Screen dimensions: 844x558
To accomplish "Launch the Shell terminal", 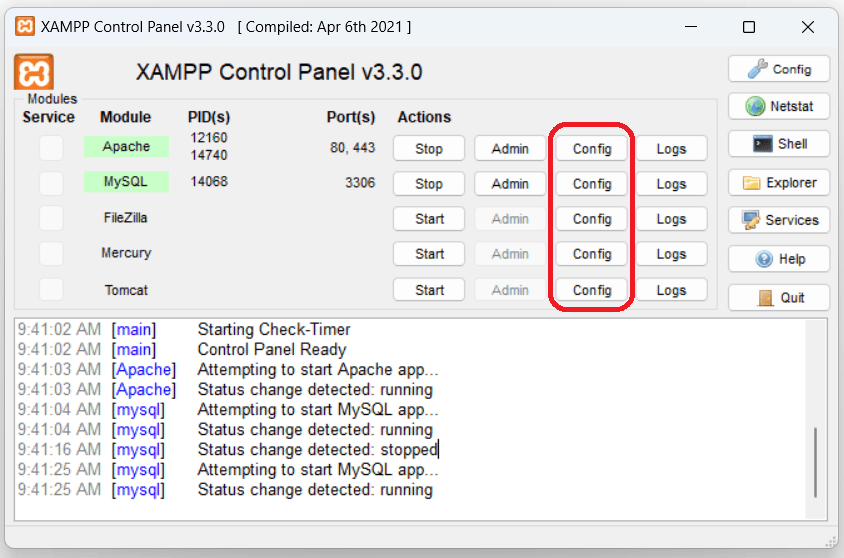I will [x=779, y=144].
